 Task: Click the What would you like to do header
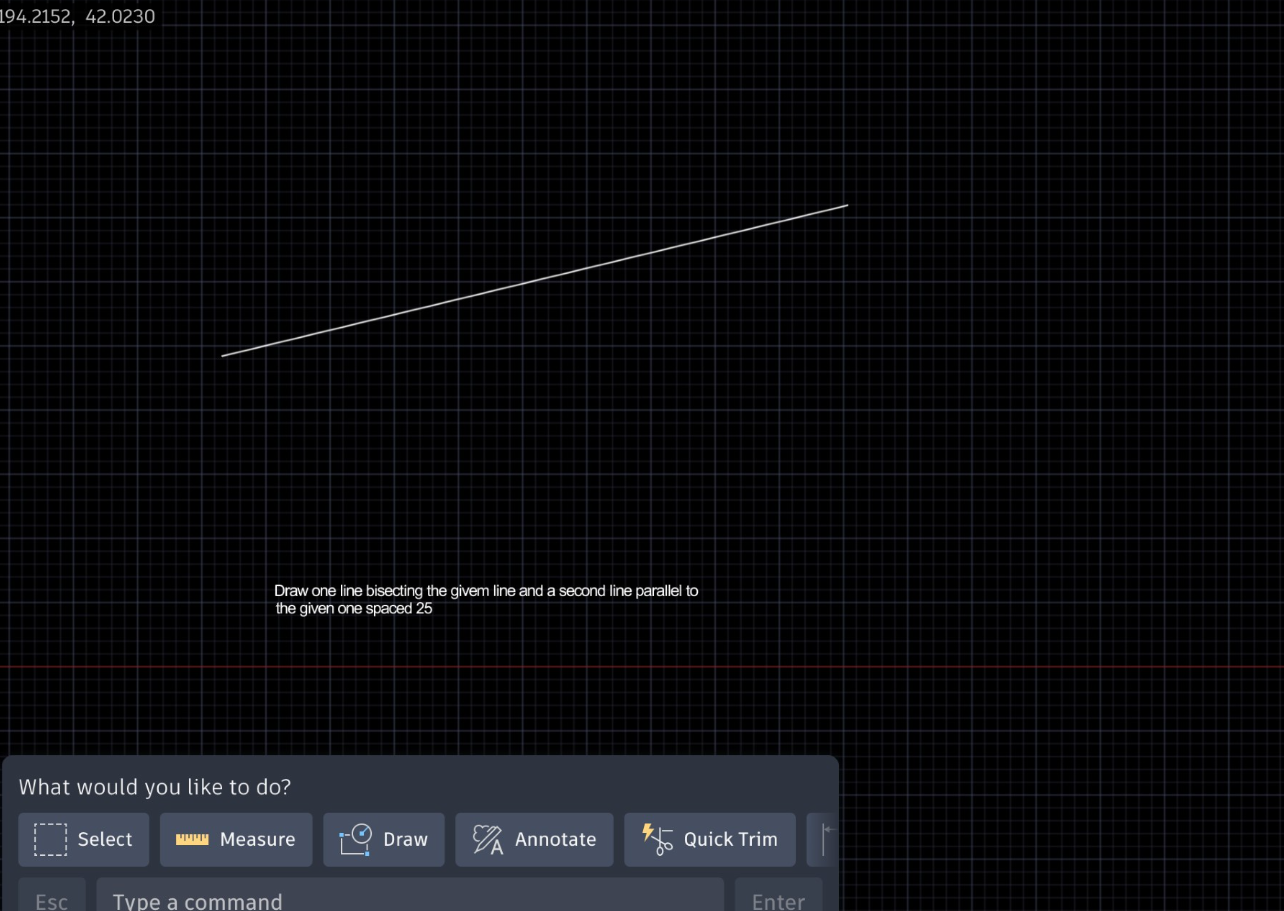coord(154,787)
